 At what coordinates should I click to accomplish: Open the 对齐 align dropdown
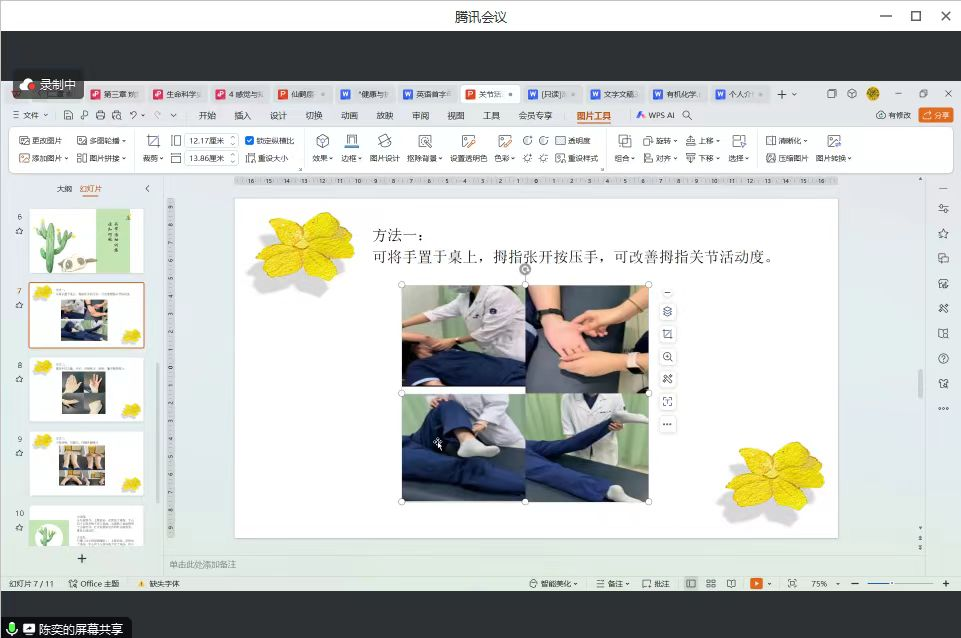[661, 158]
